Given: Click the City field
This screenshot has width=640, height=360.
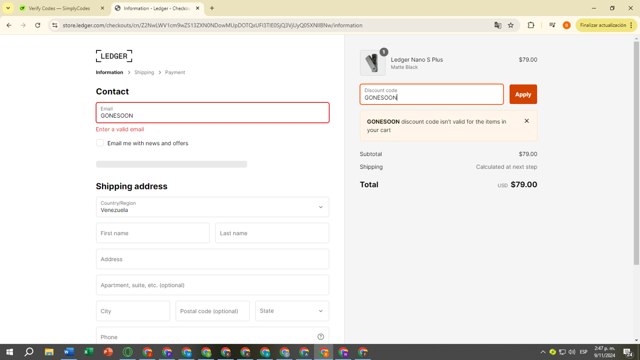Looking at the screenshot, I should click(133, 311).
